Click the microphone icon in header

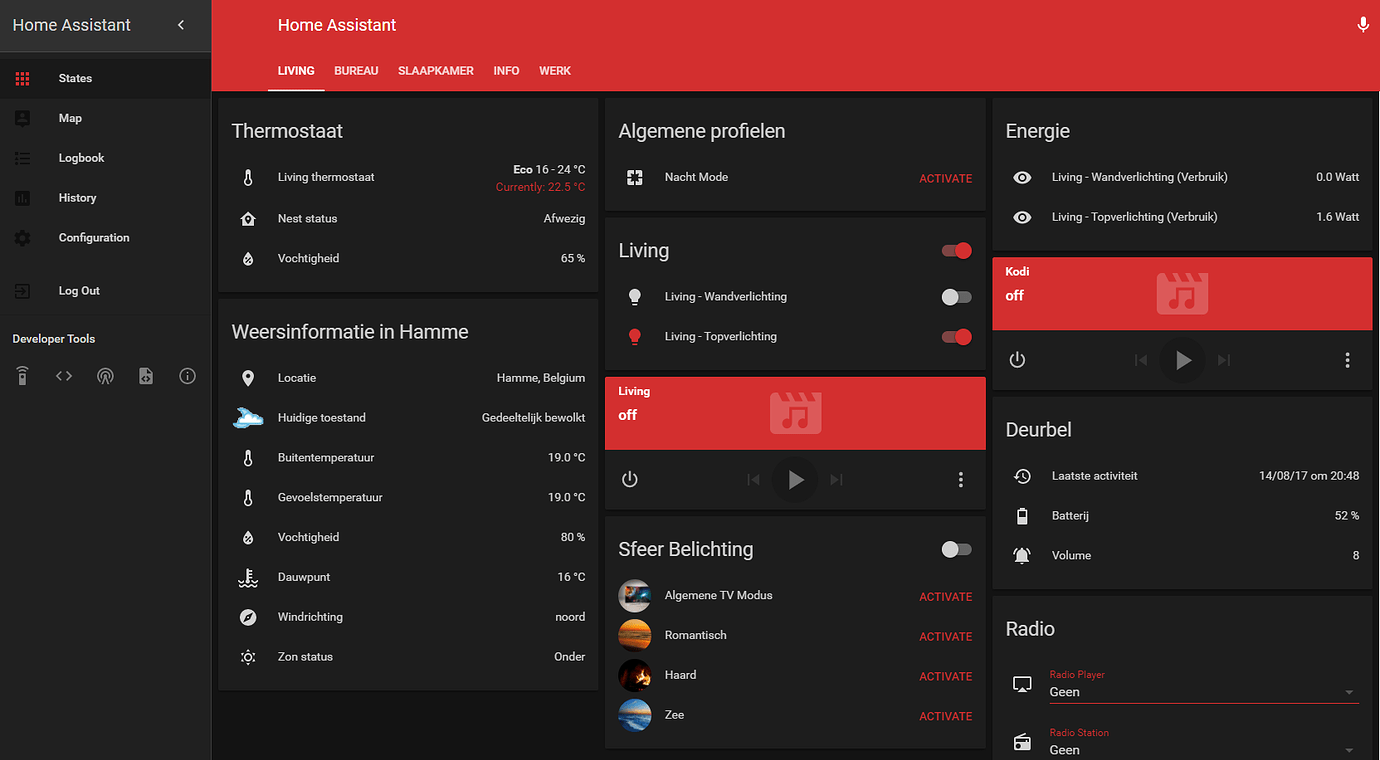pos(1362,25)
